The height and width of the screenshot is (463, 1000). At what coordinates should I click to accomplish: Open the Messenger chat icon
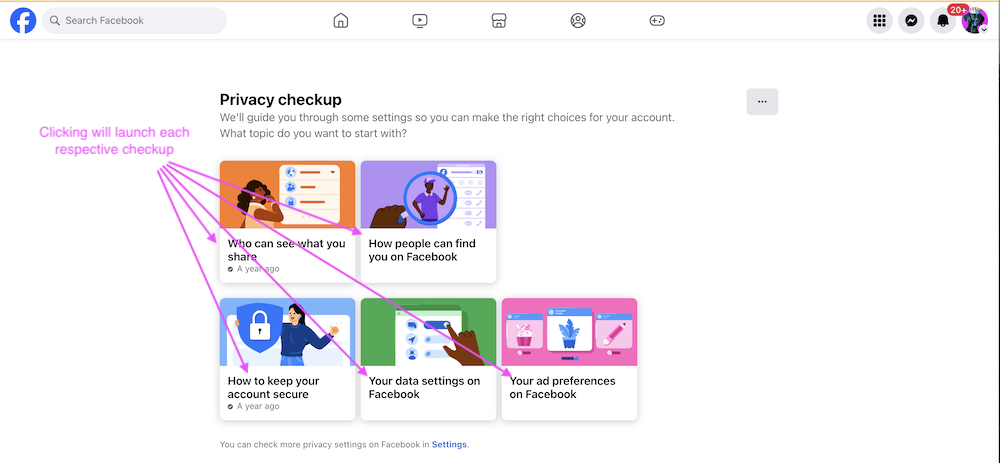click(x=911, y=20)
